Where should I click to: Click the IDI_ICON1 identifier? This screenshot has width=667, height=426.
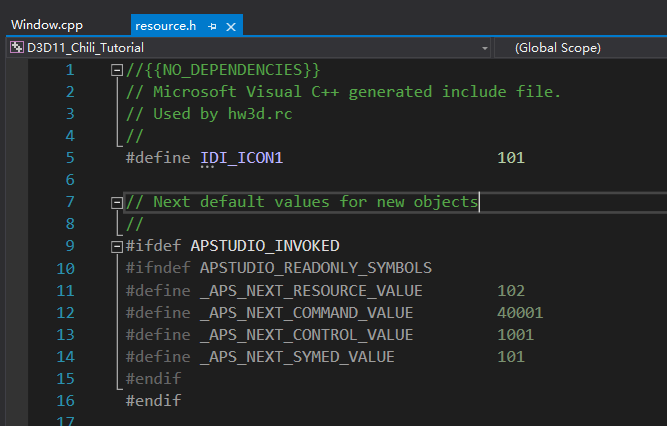click(x=242, y=158)
